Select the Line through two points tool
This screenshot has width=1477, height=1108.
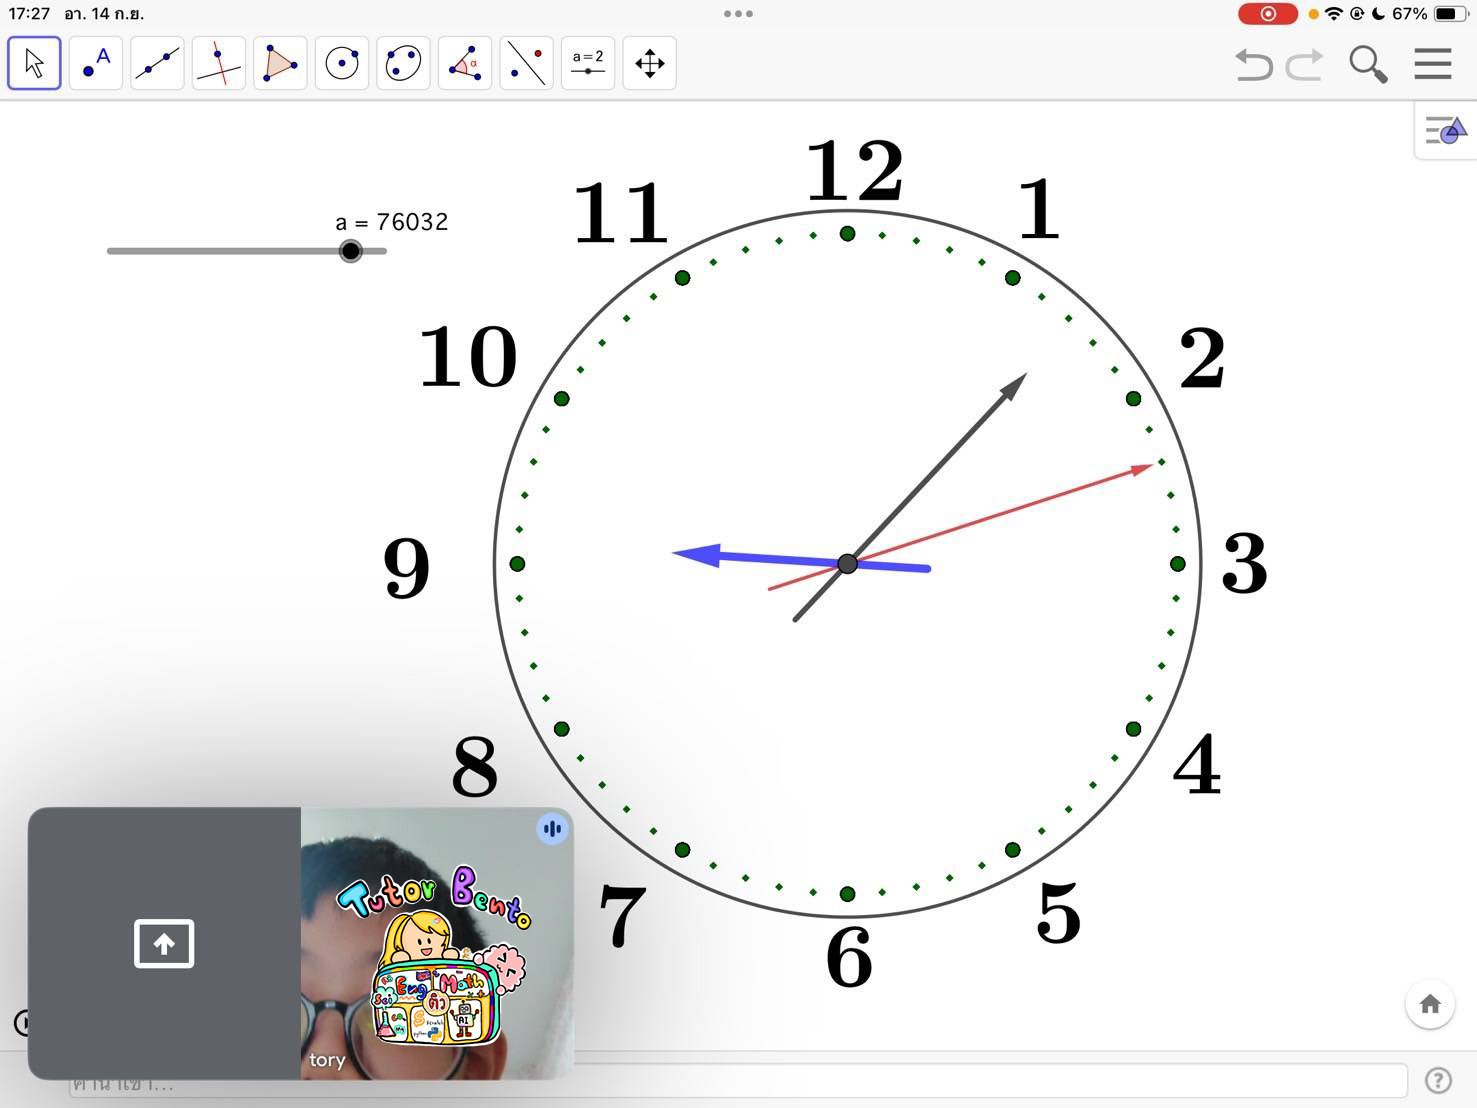(156, 62)
